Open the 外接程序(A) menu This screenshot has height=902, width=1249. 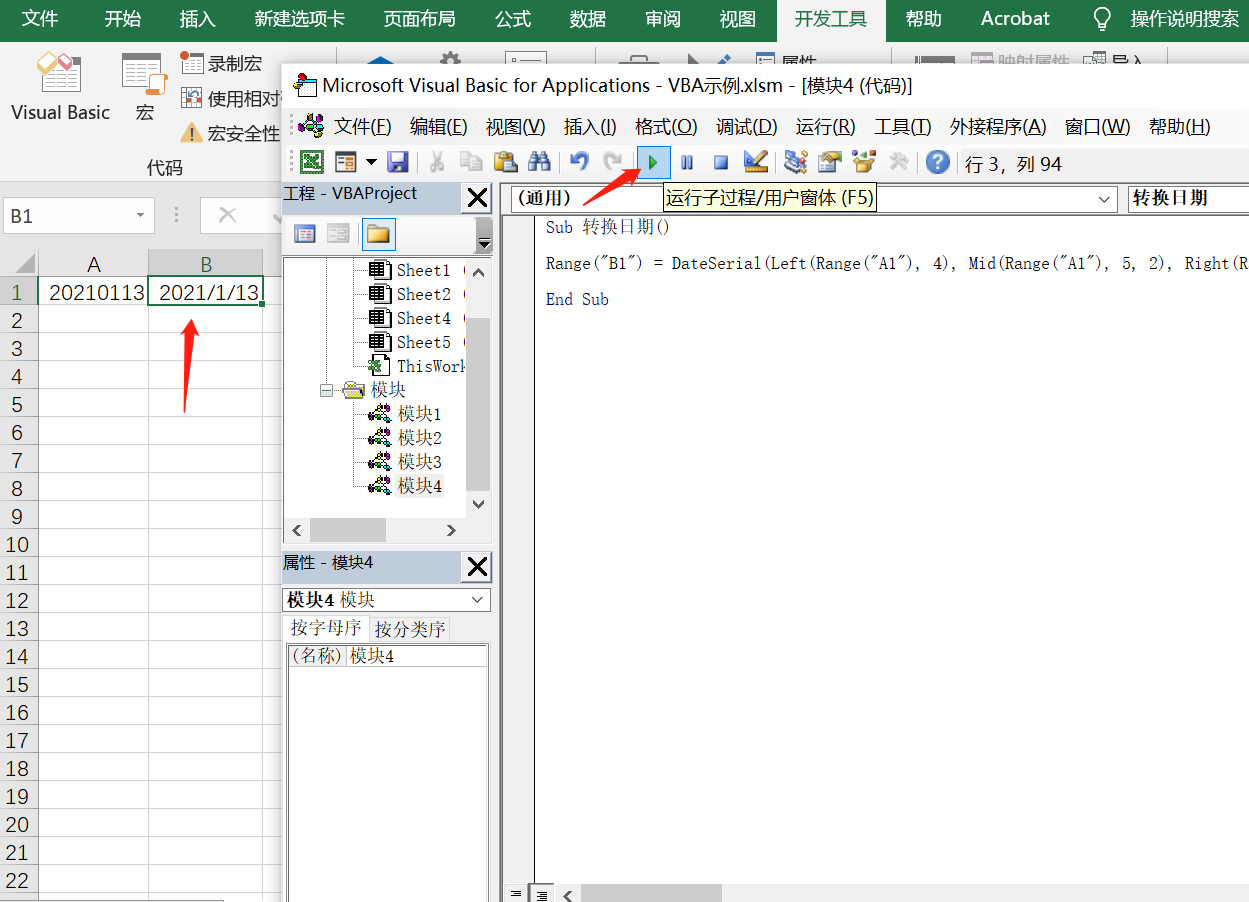click(997, 127)
